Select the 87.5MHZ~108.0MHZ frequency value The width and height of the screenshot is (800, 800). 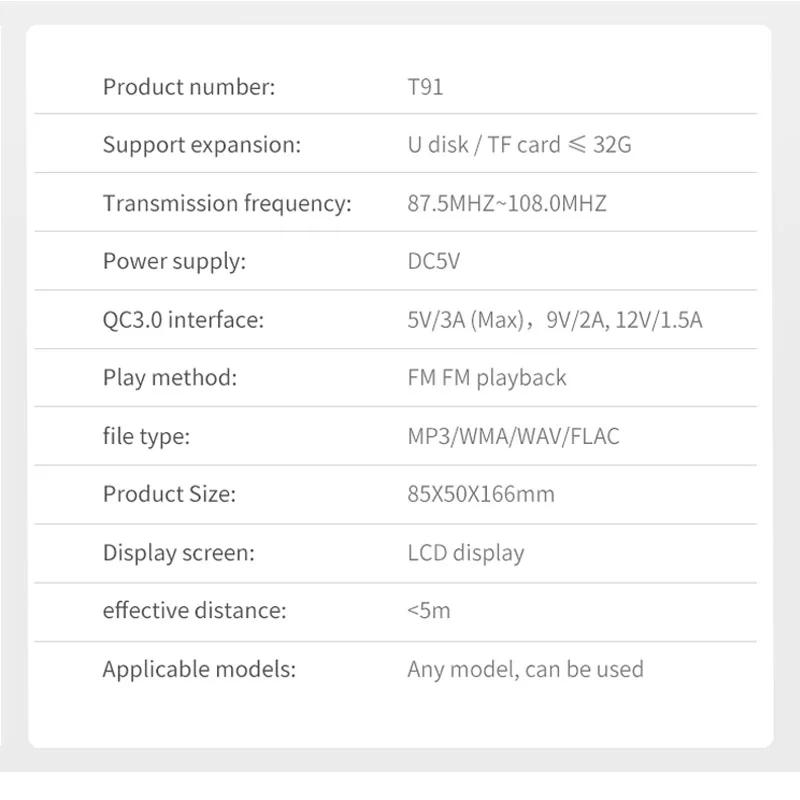[507, 204]
